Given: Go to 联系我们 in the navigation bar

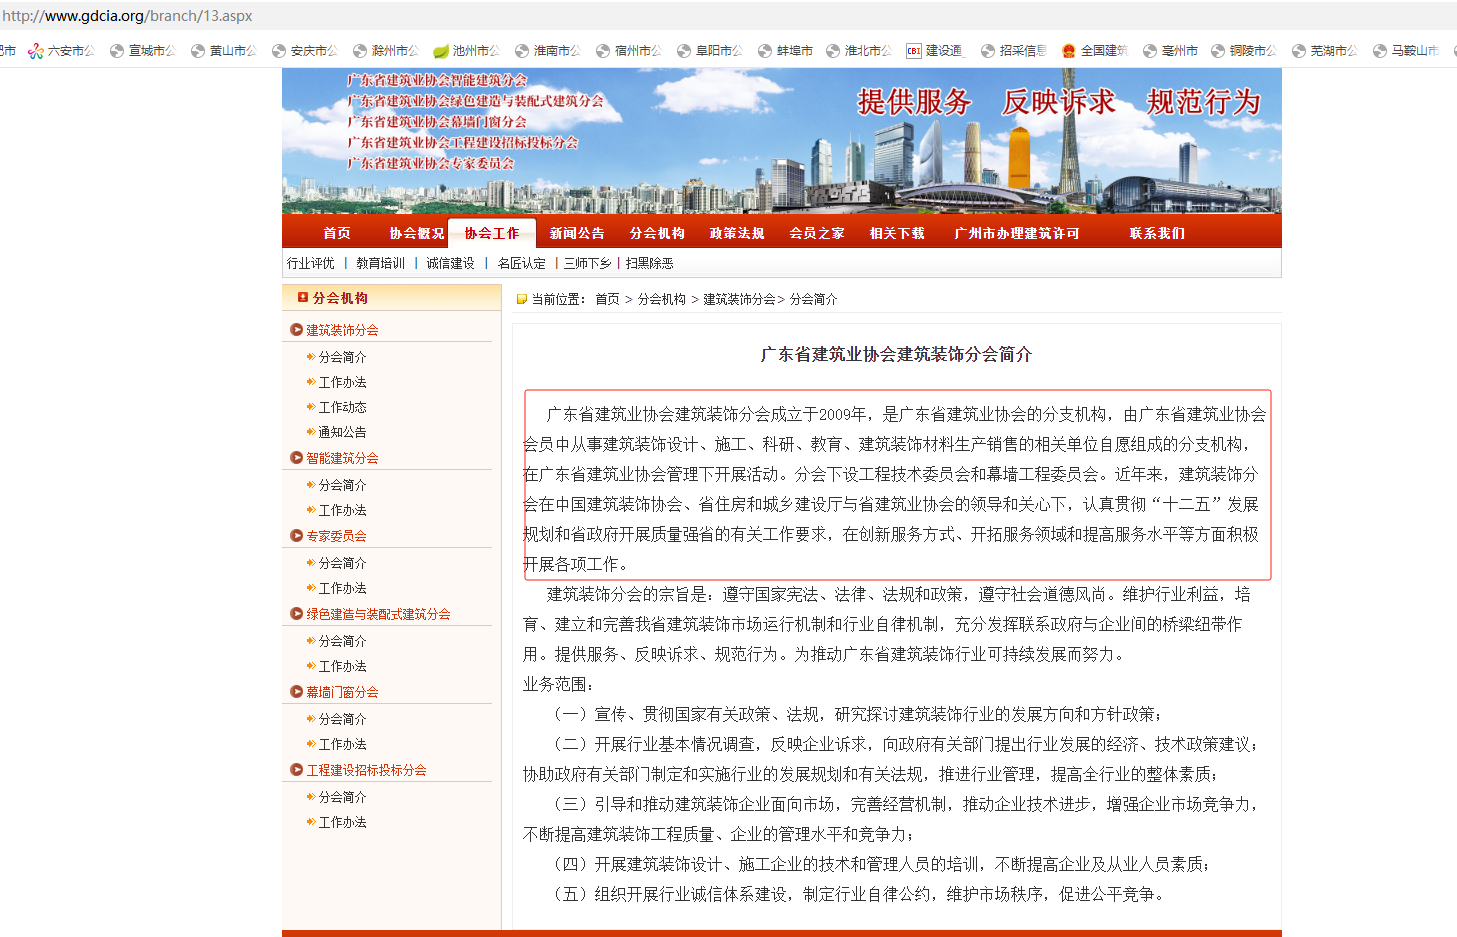Looking at the screenshot, I should click(x=1157, y=233).
